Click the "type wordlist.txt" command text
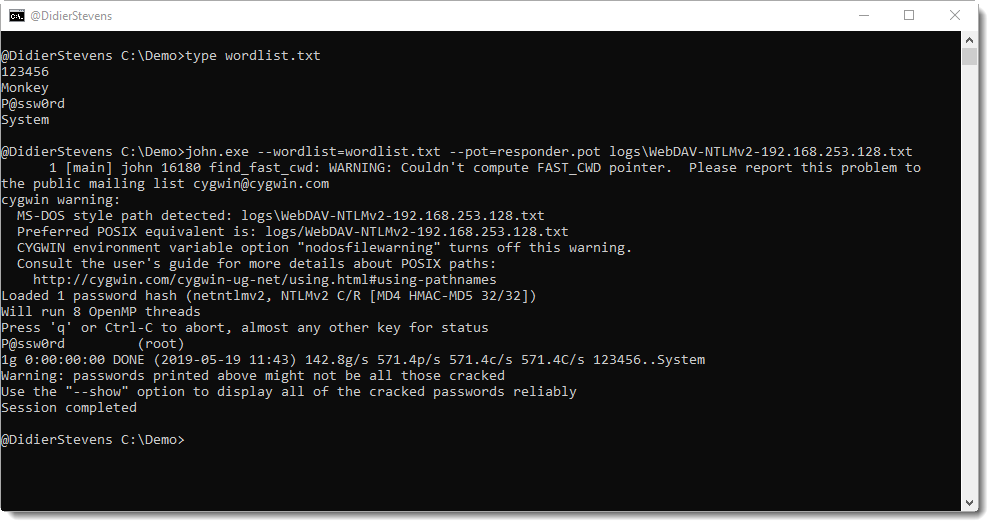The image size is (994, 527). [x=255, y=56]
